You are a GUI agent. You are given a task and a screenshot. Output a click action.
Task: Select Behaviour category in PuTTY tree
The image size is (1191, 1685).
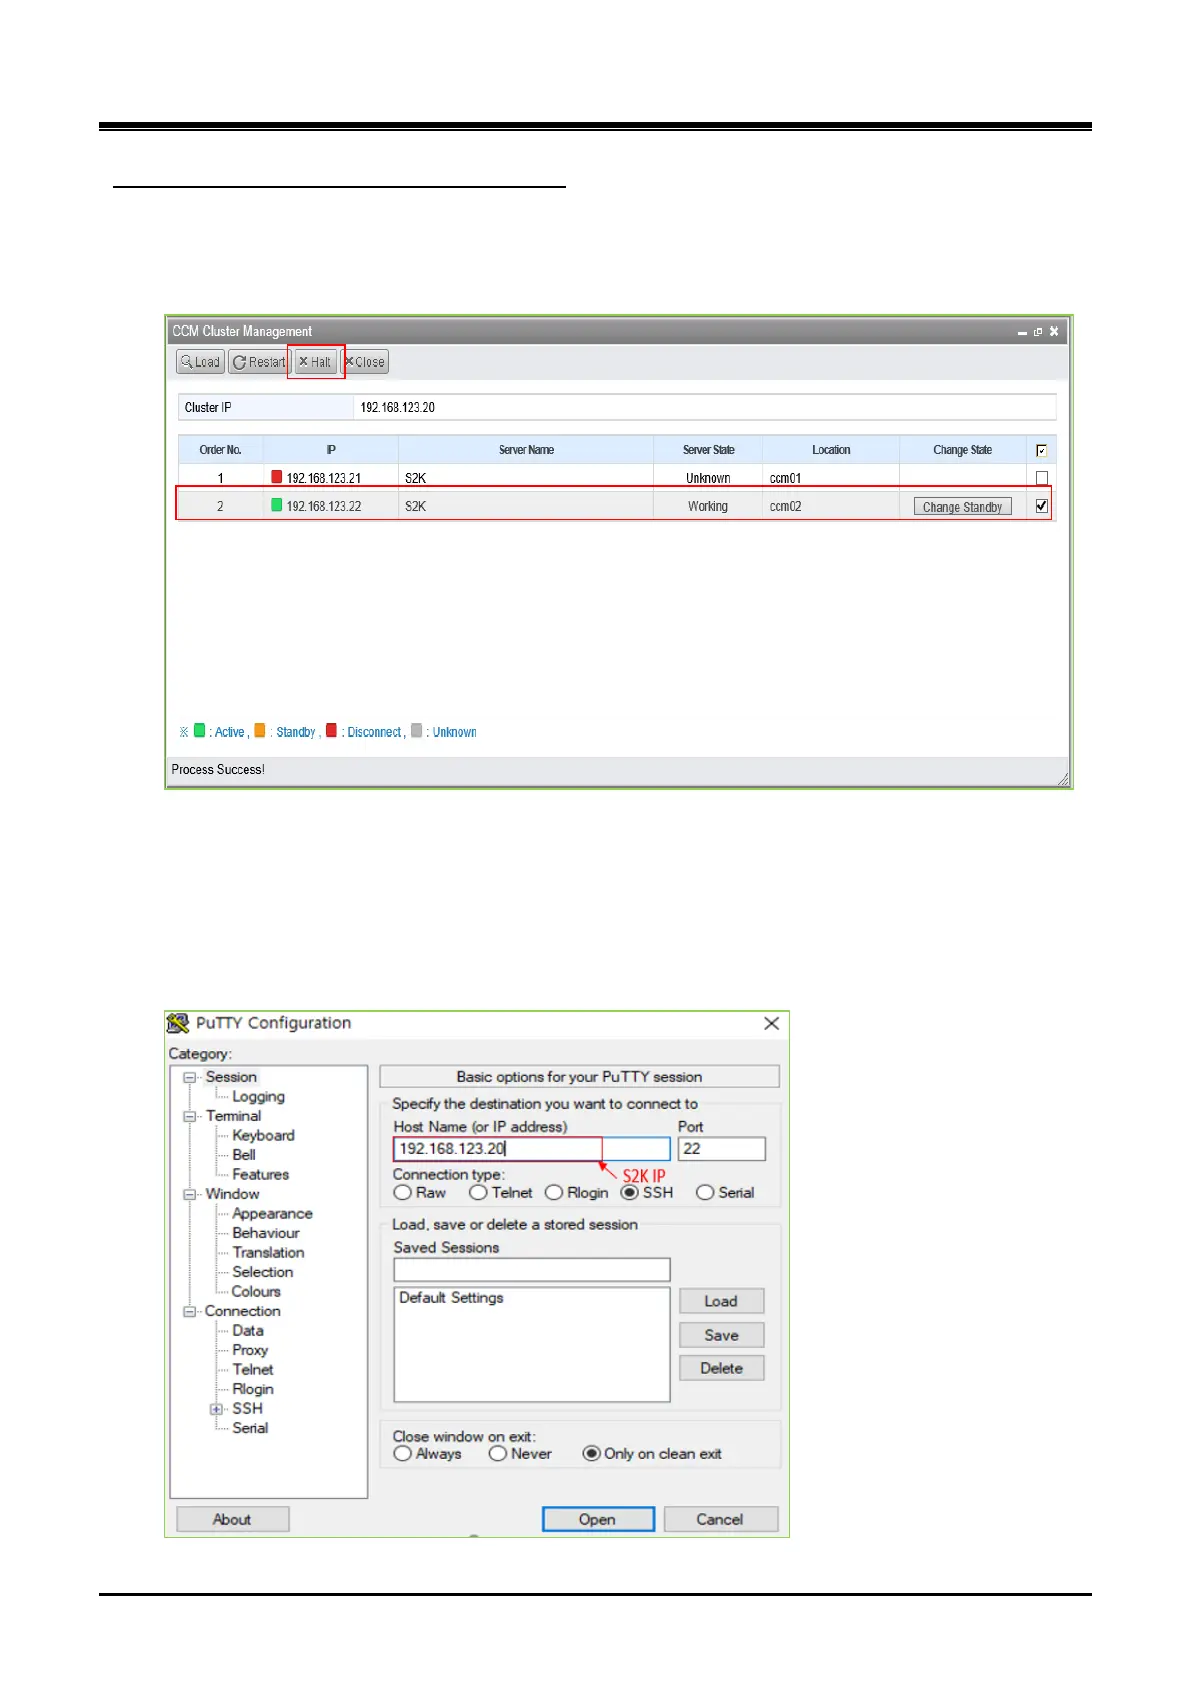(x=265, y=1233)
